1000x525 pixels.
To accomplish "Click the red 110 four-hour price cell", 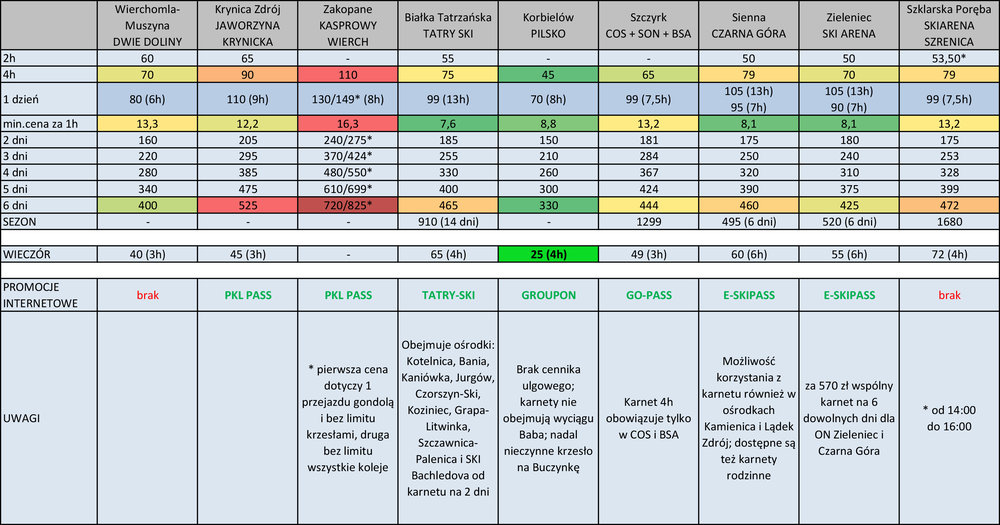I will click(348, 75).
